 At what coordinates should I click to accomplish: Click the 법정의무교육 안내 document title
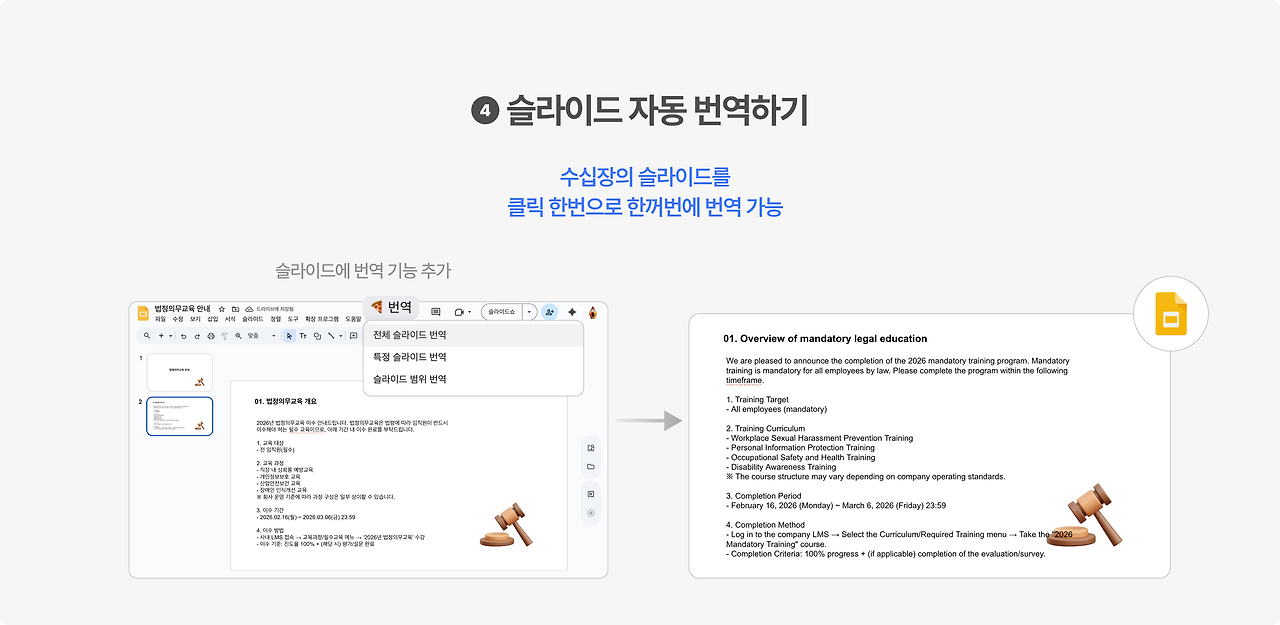[183, 308]
